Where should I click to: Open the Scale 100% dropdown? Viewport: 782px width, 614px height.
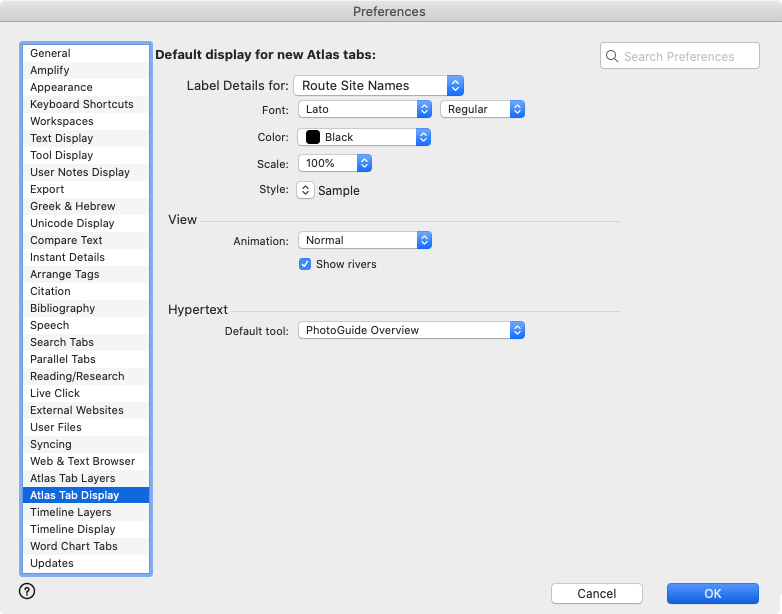tap(335, 162)
